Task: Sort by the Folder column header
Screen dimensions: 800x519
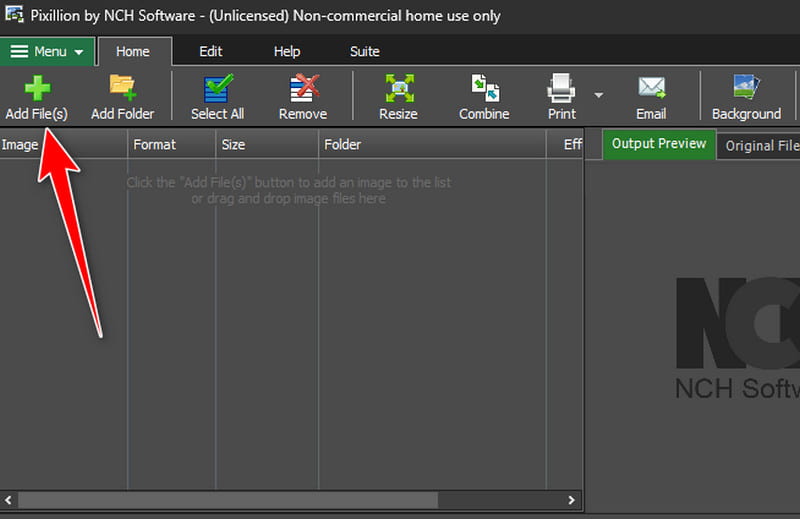Action: (433, 144)
